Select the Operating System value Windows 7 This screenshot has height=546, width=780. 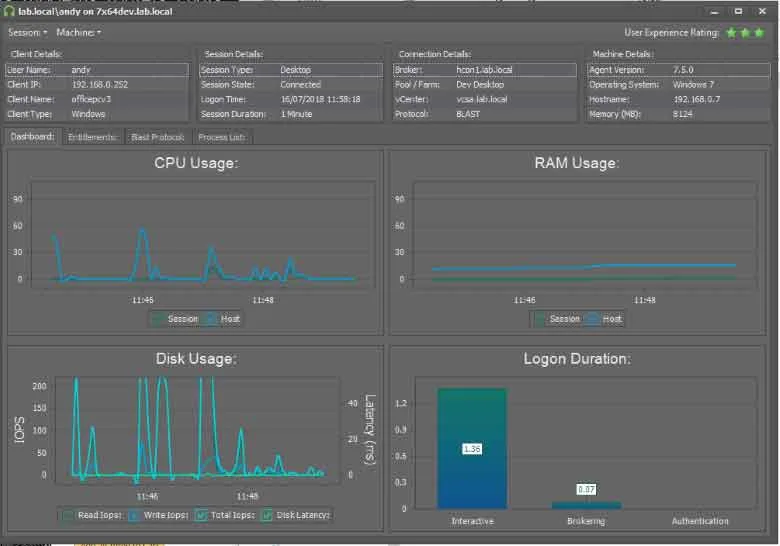(693, 85)
